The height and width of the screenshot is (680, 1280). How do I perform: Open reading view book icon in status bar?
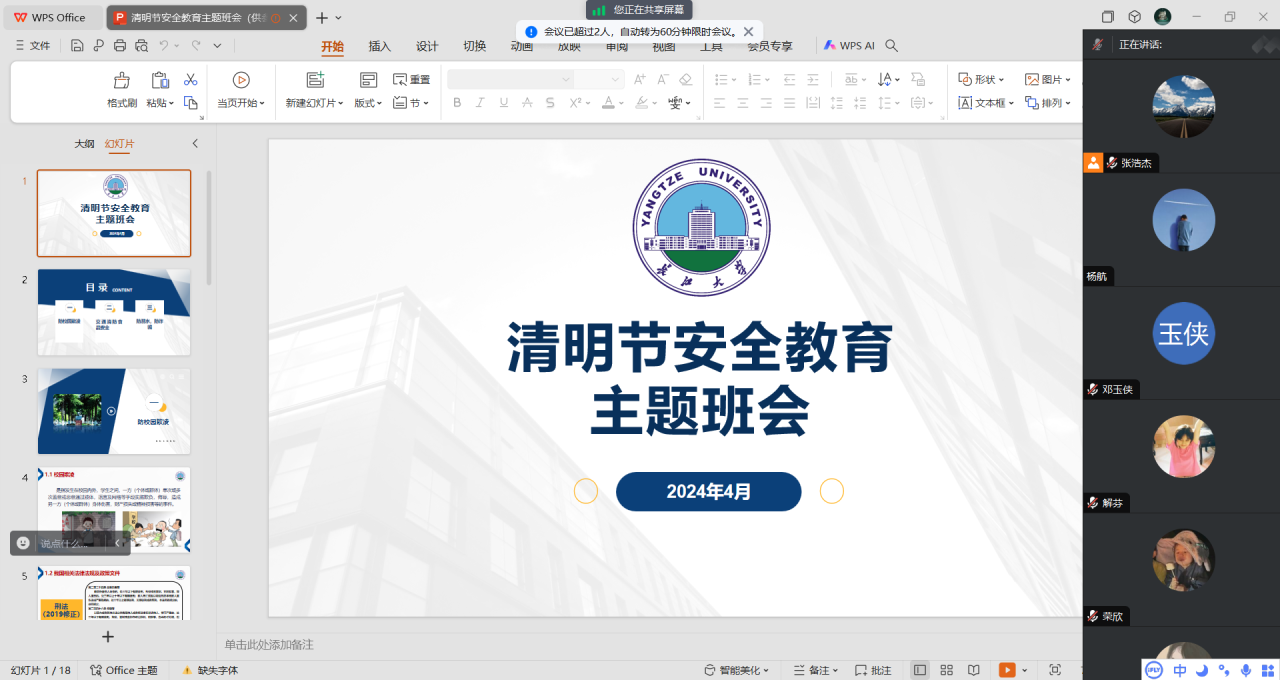[x=973, y=670]
